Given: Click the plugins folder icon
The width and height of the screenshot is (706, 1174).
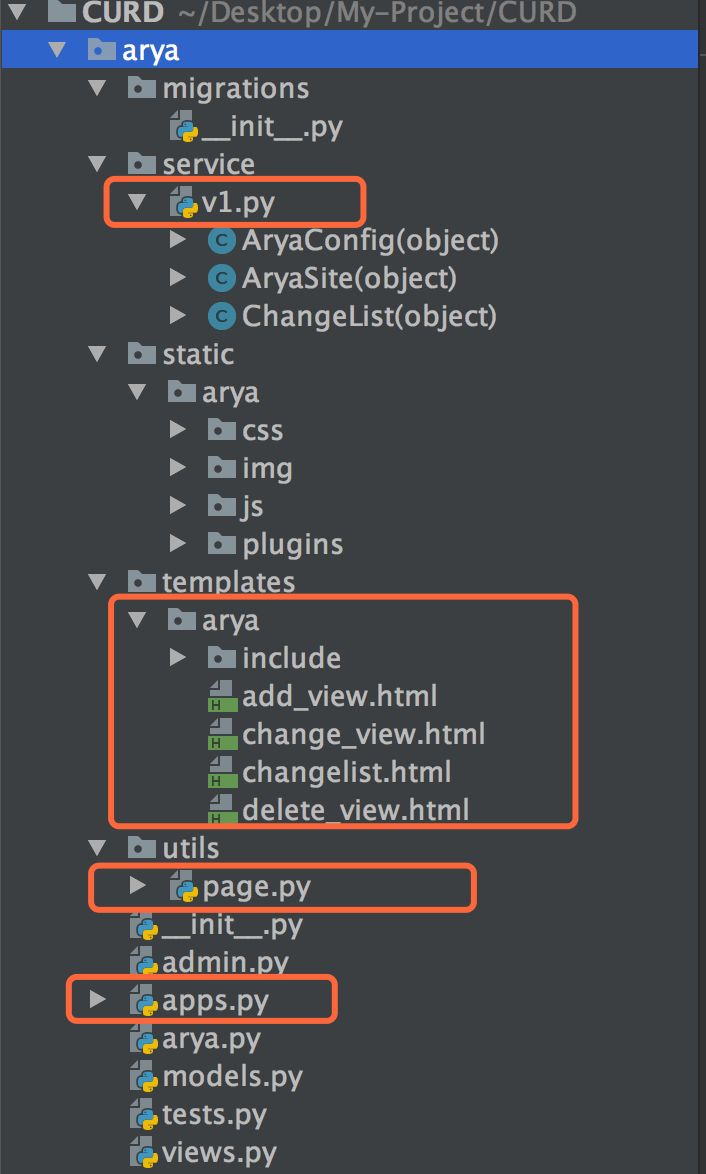Looking at the screenshot, I should point(221,544).
